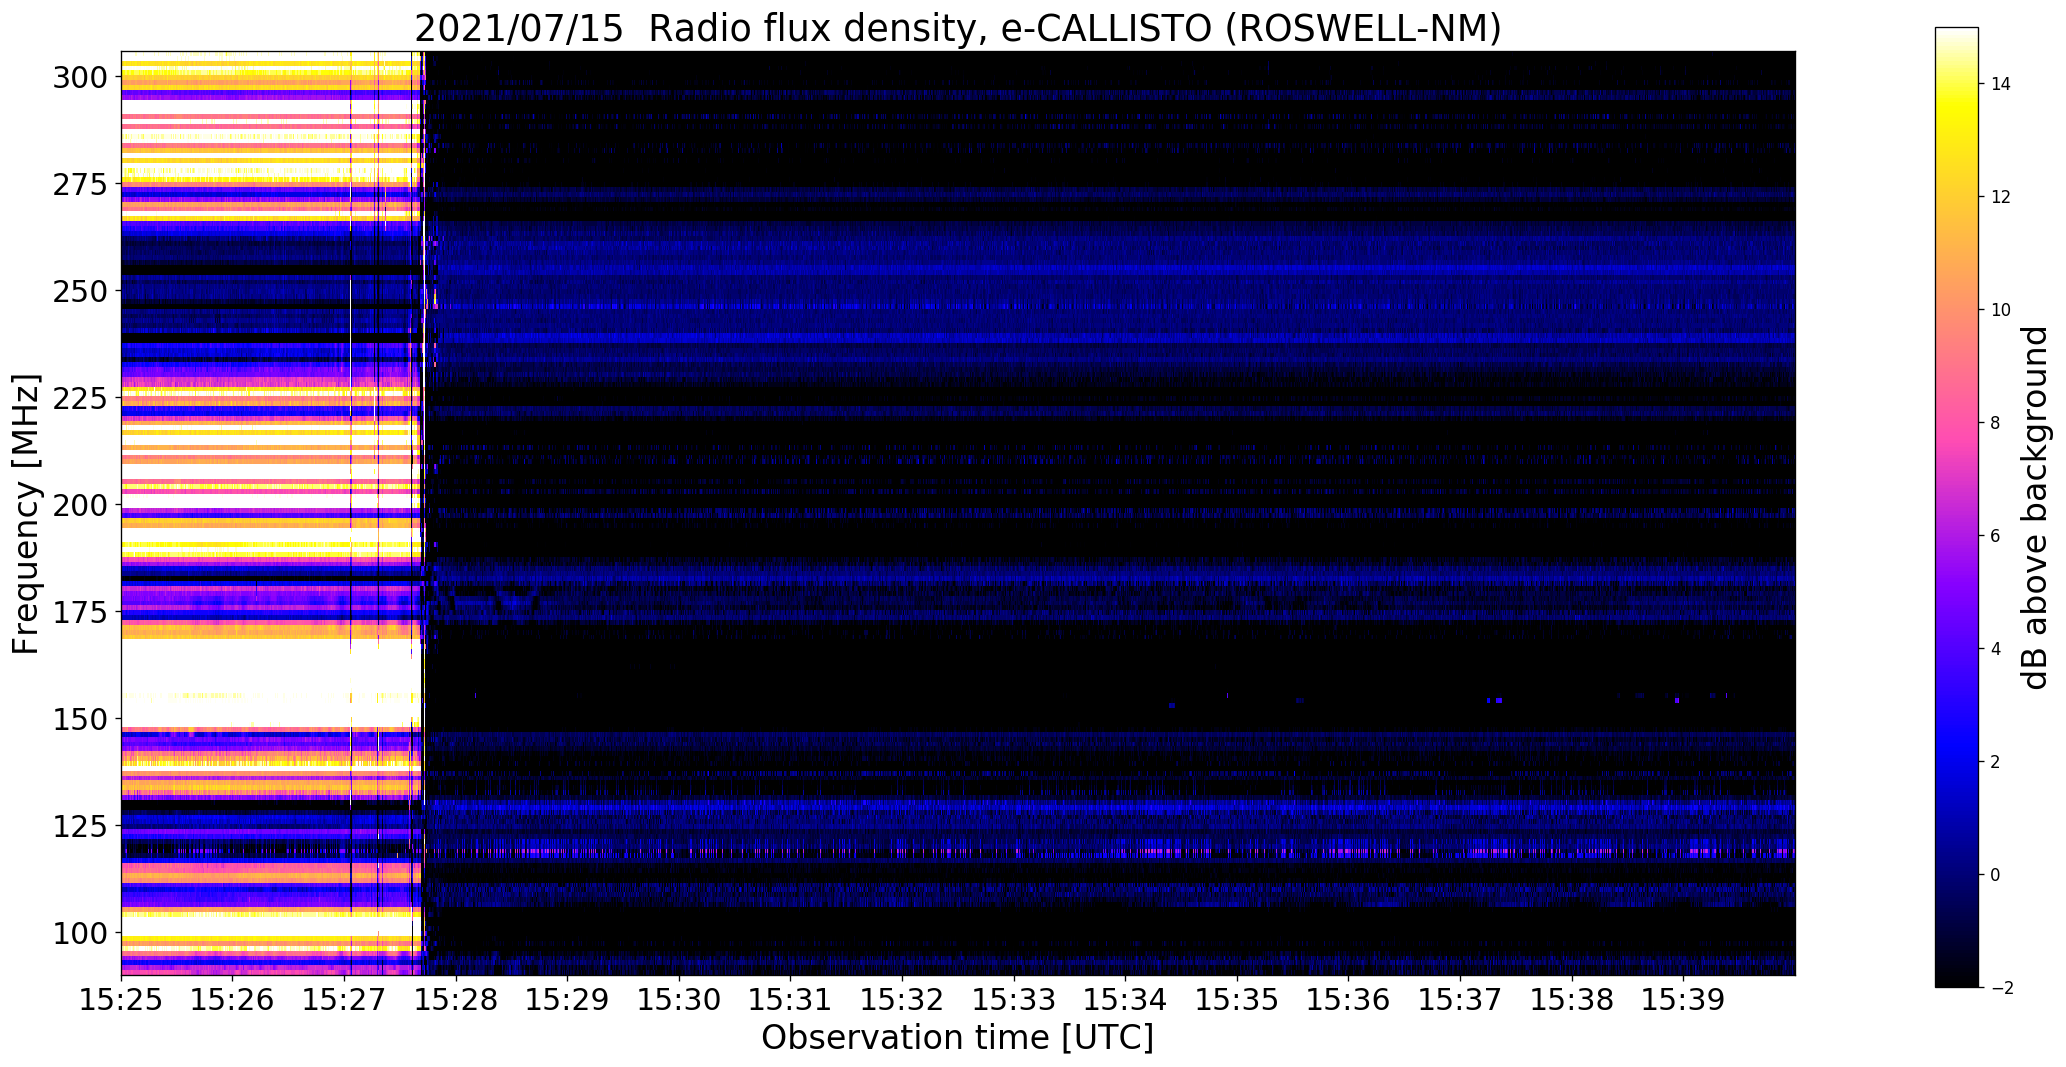This screenshot has width=2066, height=1067.
Task: Click the 15:39 time tick label
Action: [x=1684, y=1000]
